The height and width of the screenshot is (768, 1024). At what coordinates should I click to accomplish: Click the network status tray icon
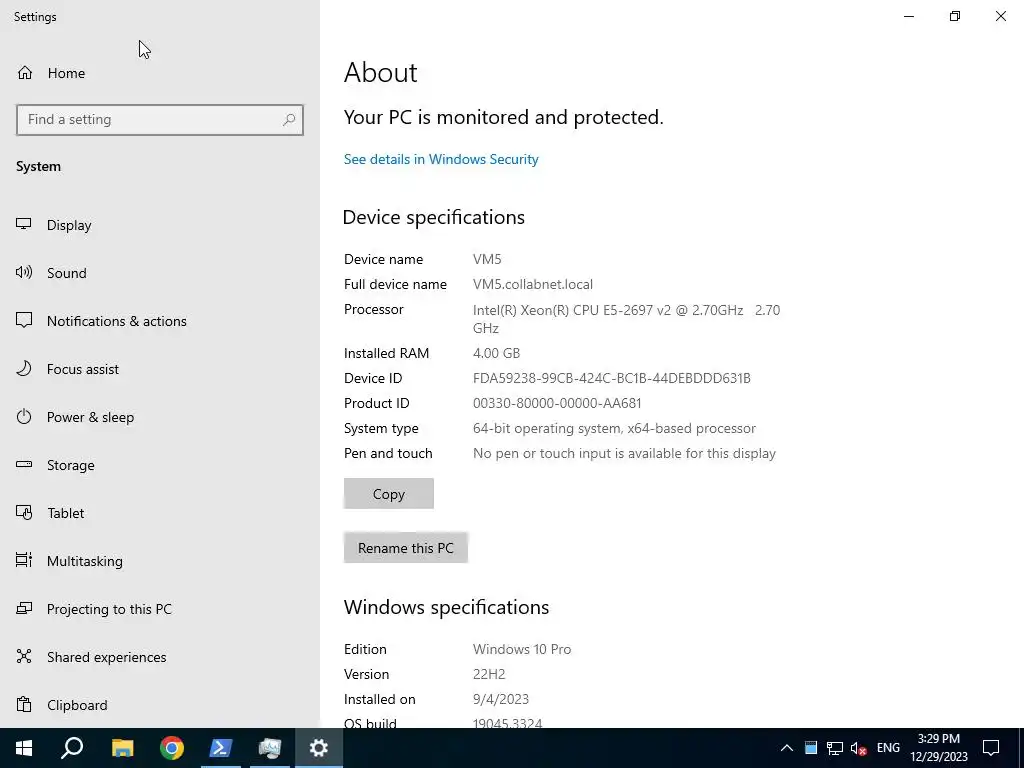click(835, 748)
